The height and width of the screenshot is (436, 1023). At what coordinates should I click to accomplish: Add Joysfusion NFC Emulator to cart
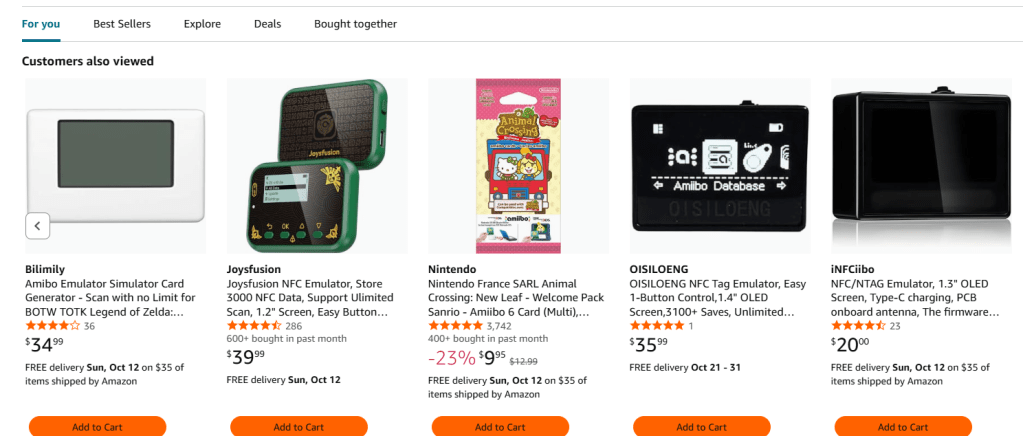[298, 427]
